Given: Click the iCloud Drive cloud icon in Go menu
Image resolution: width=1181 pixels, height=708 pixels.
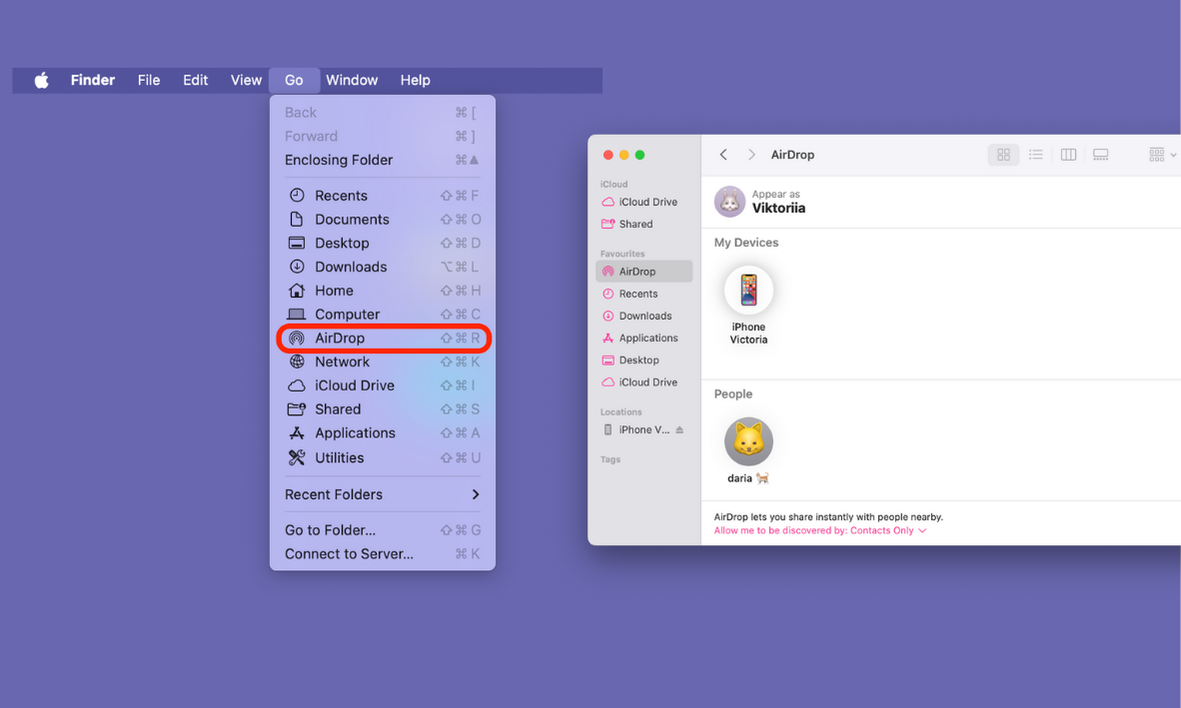Looking at the screenshot, I should pos(297,386).
